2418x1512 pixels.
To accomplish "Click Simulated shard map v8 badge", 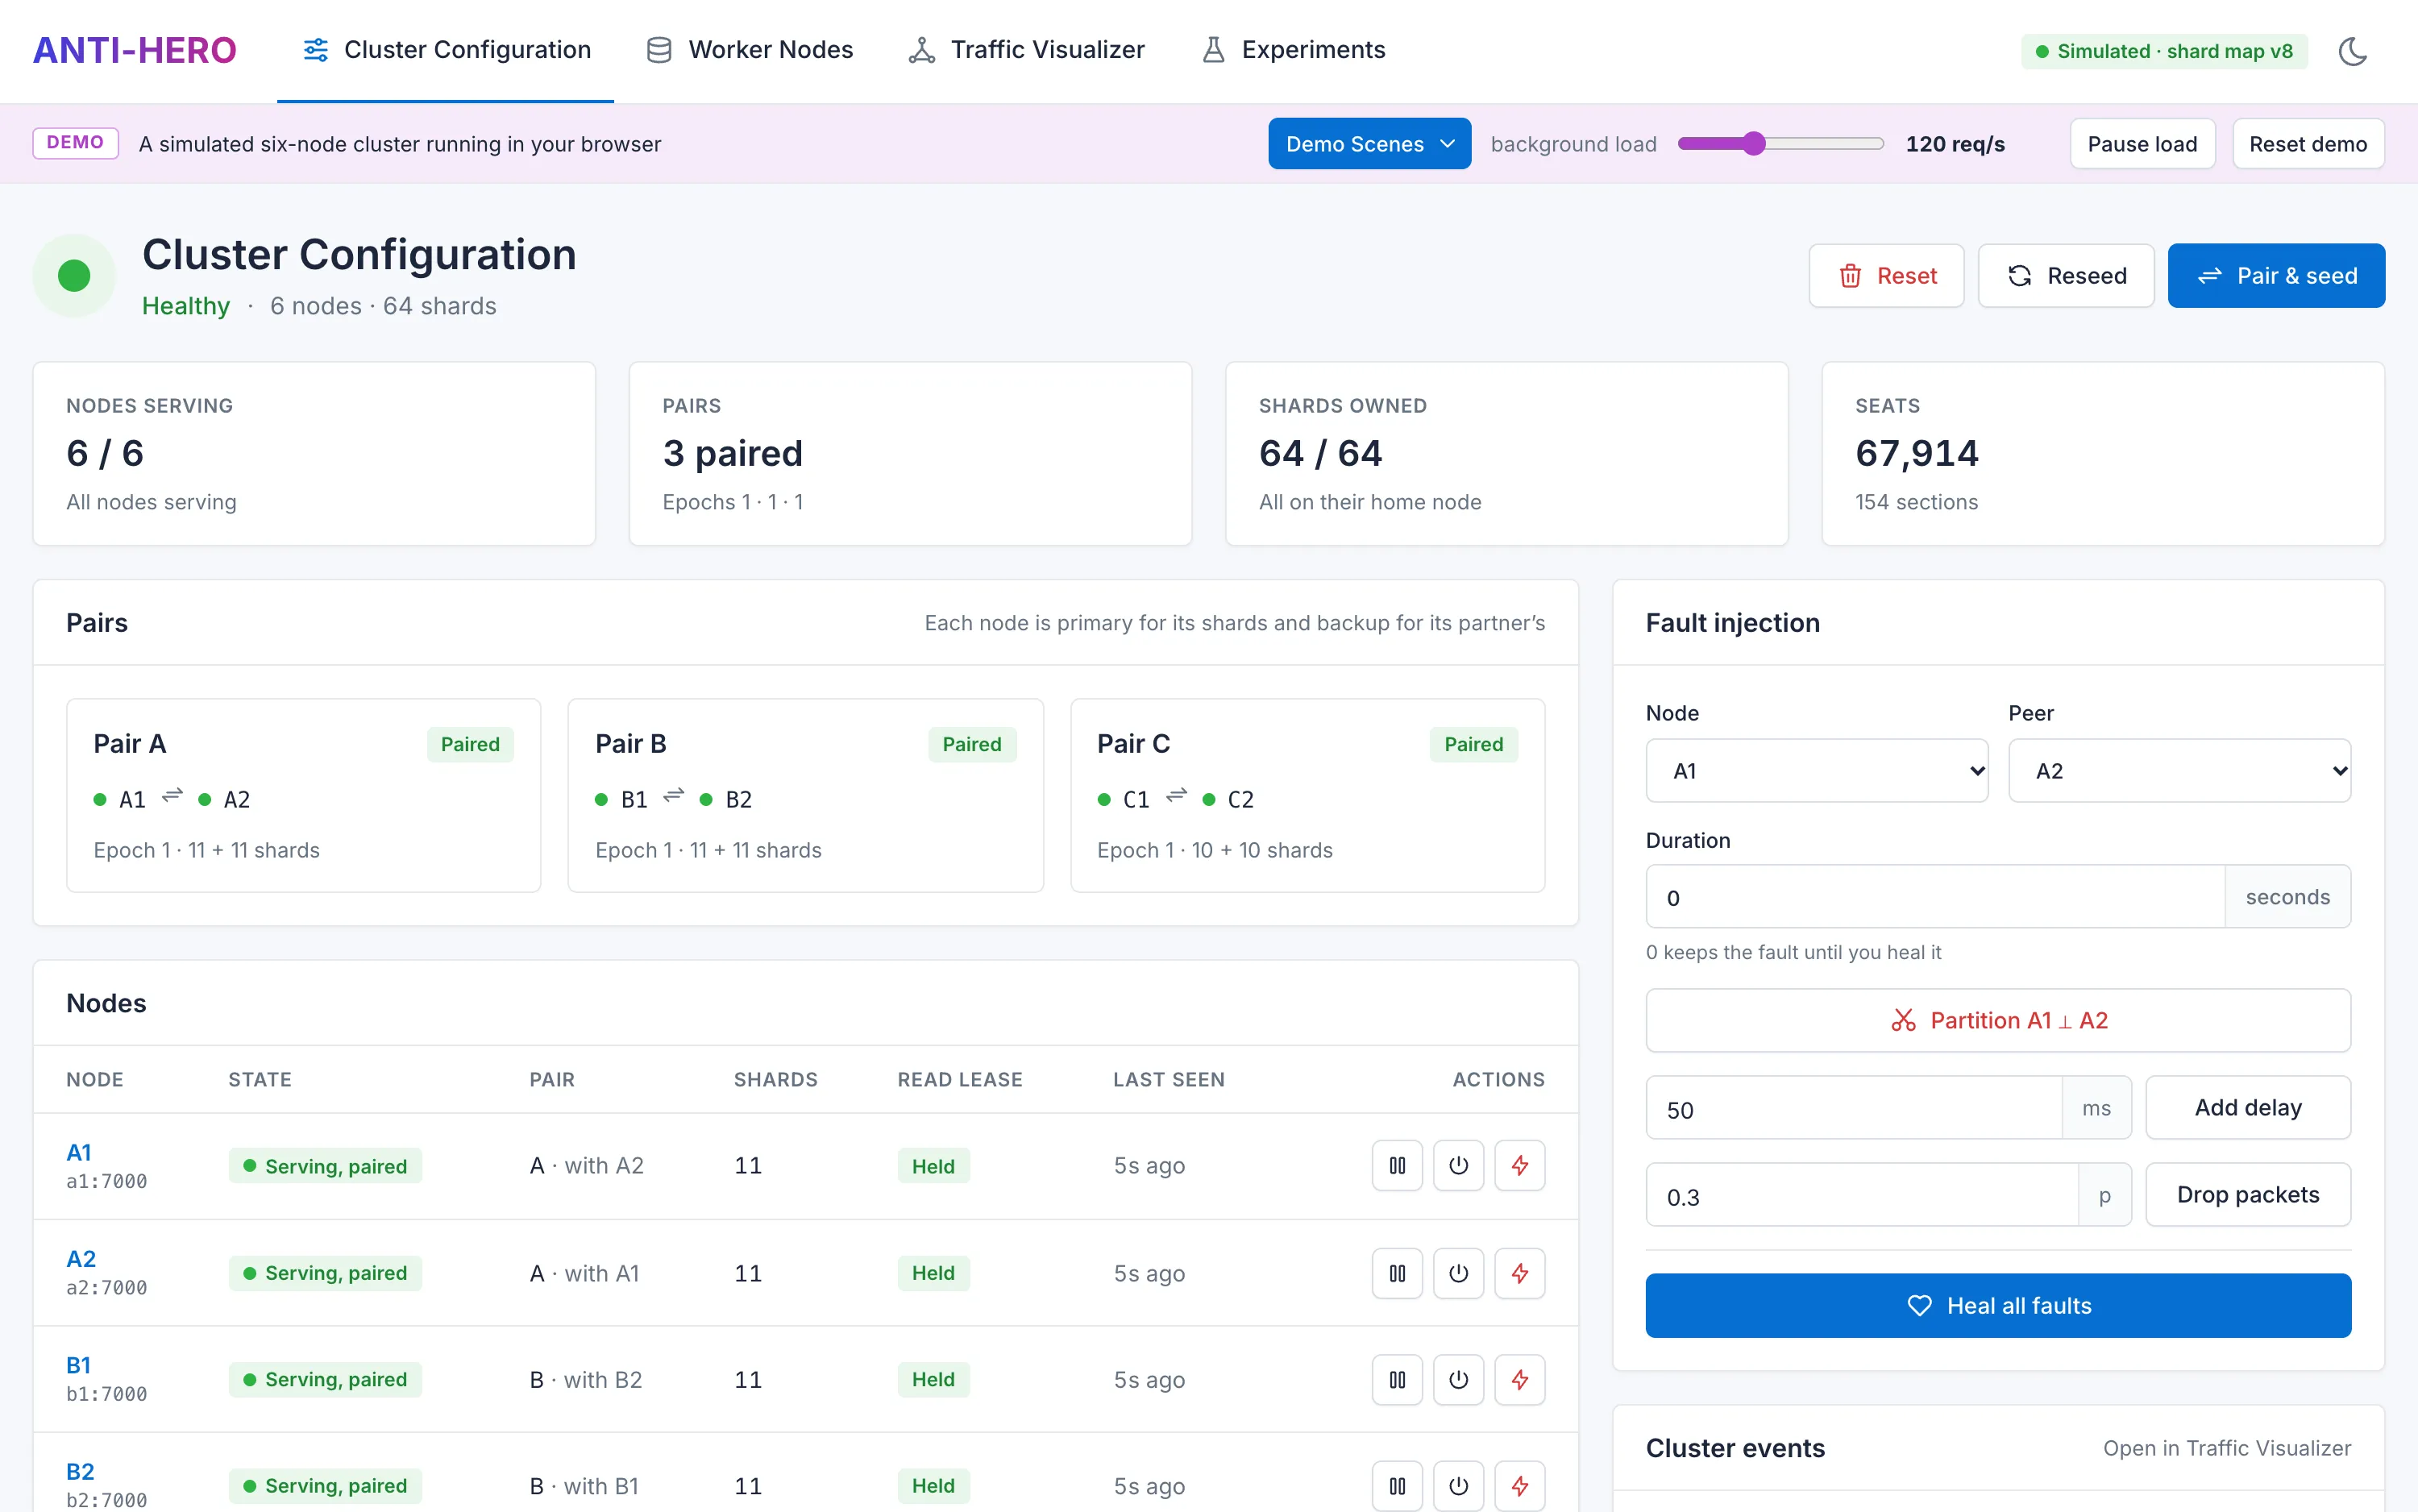I will [2164, 51].
